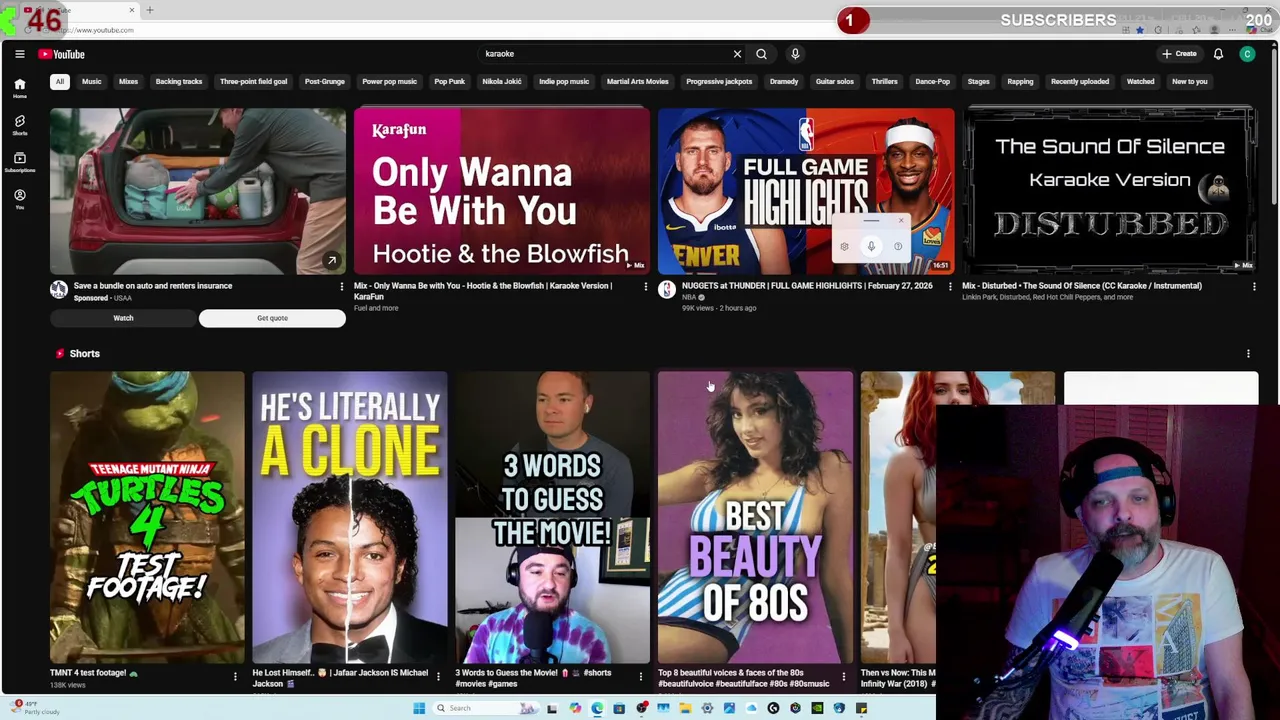Open more options for USAA ad

click(342, 287)
